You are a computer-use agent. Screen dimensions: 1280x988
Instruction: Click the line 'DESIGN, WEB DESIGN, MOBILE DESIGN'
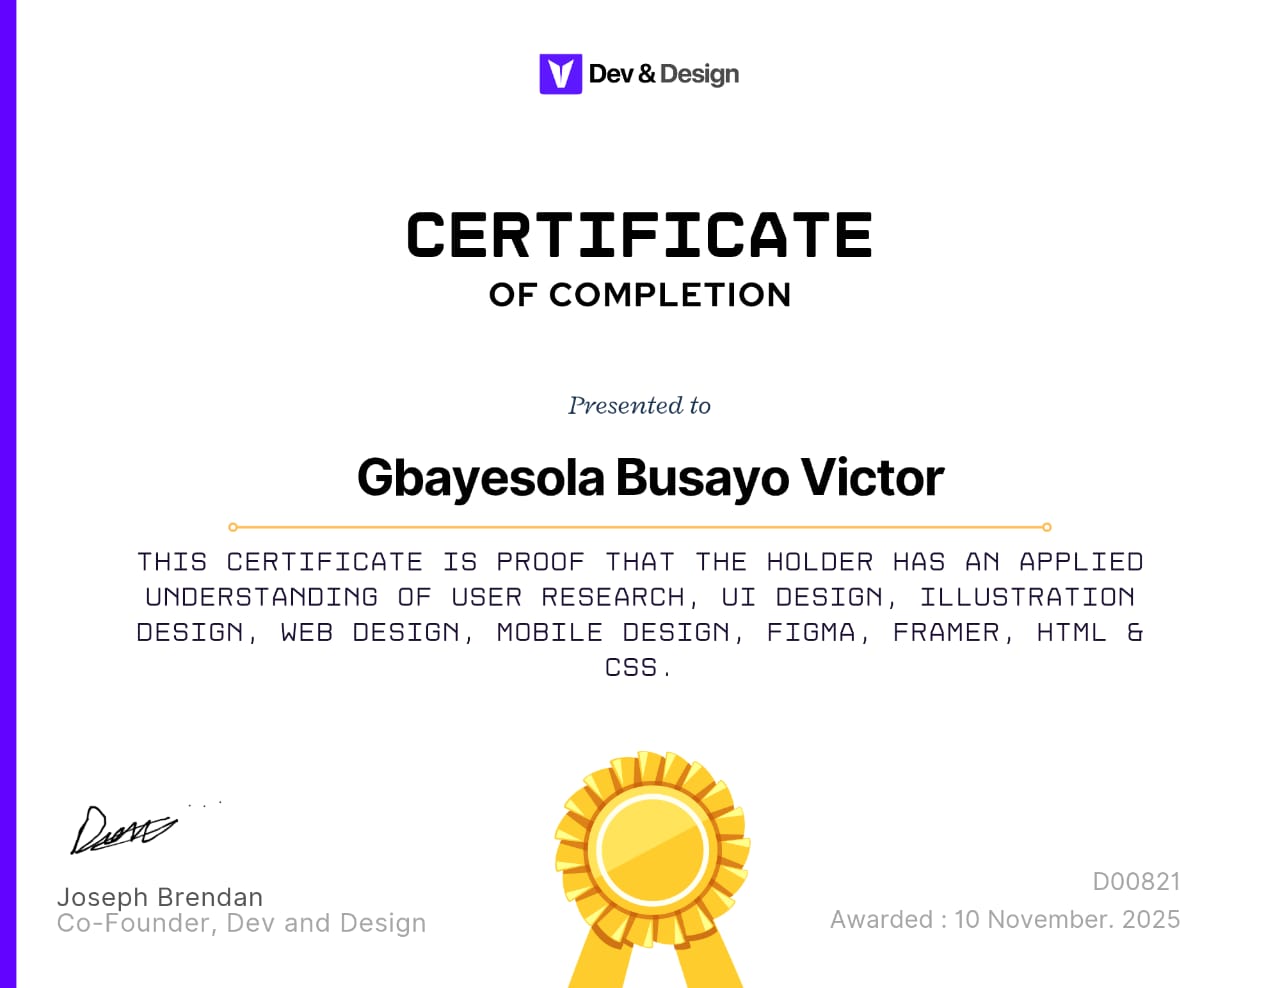point(640,632)
